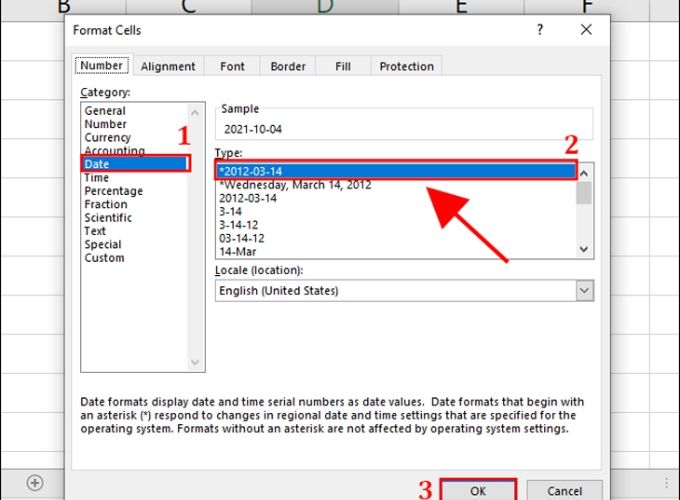The width and height of the screenshot is (680, 500).
Task: Click Category list scroll down arrow
Action: [195, 362]
